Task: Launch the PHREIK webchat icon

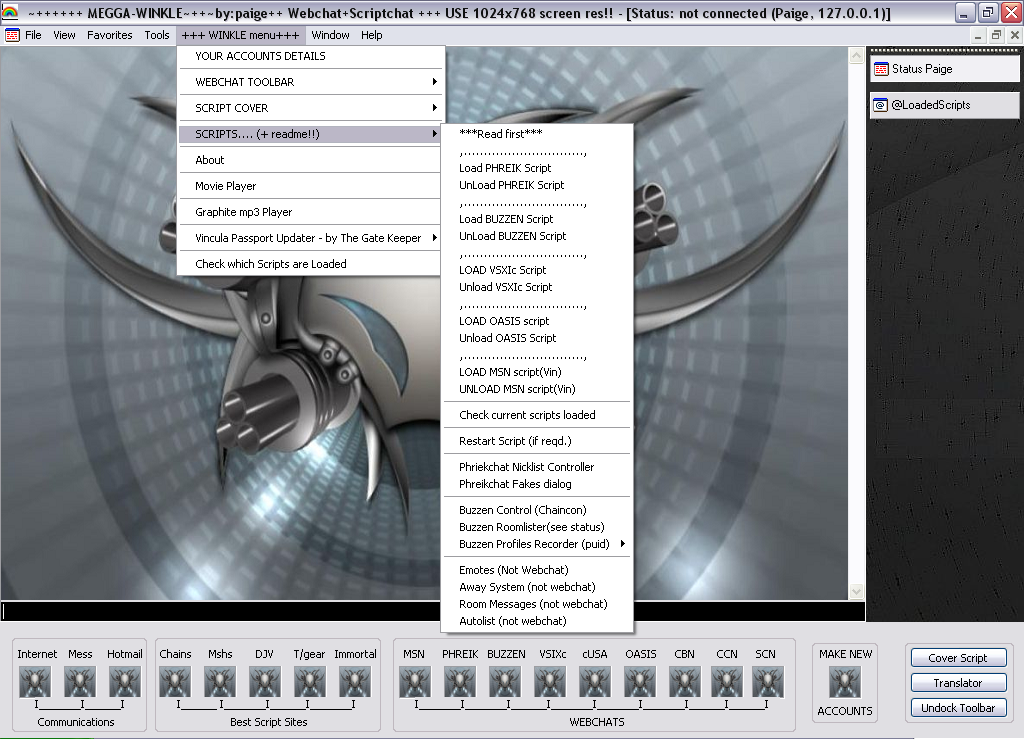Action: (460, 682)
